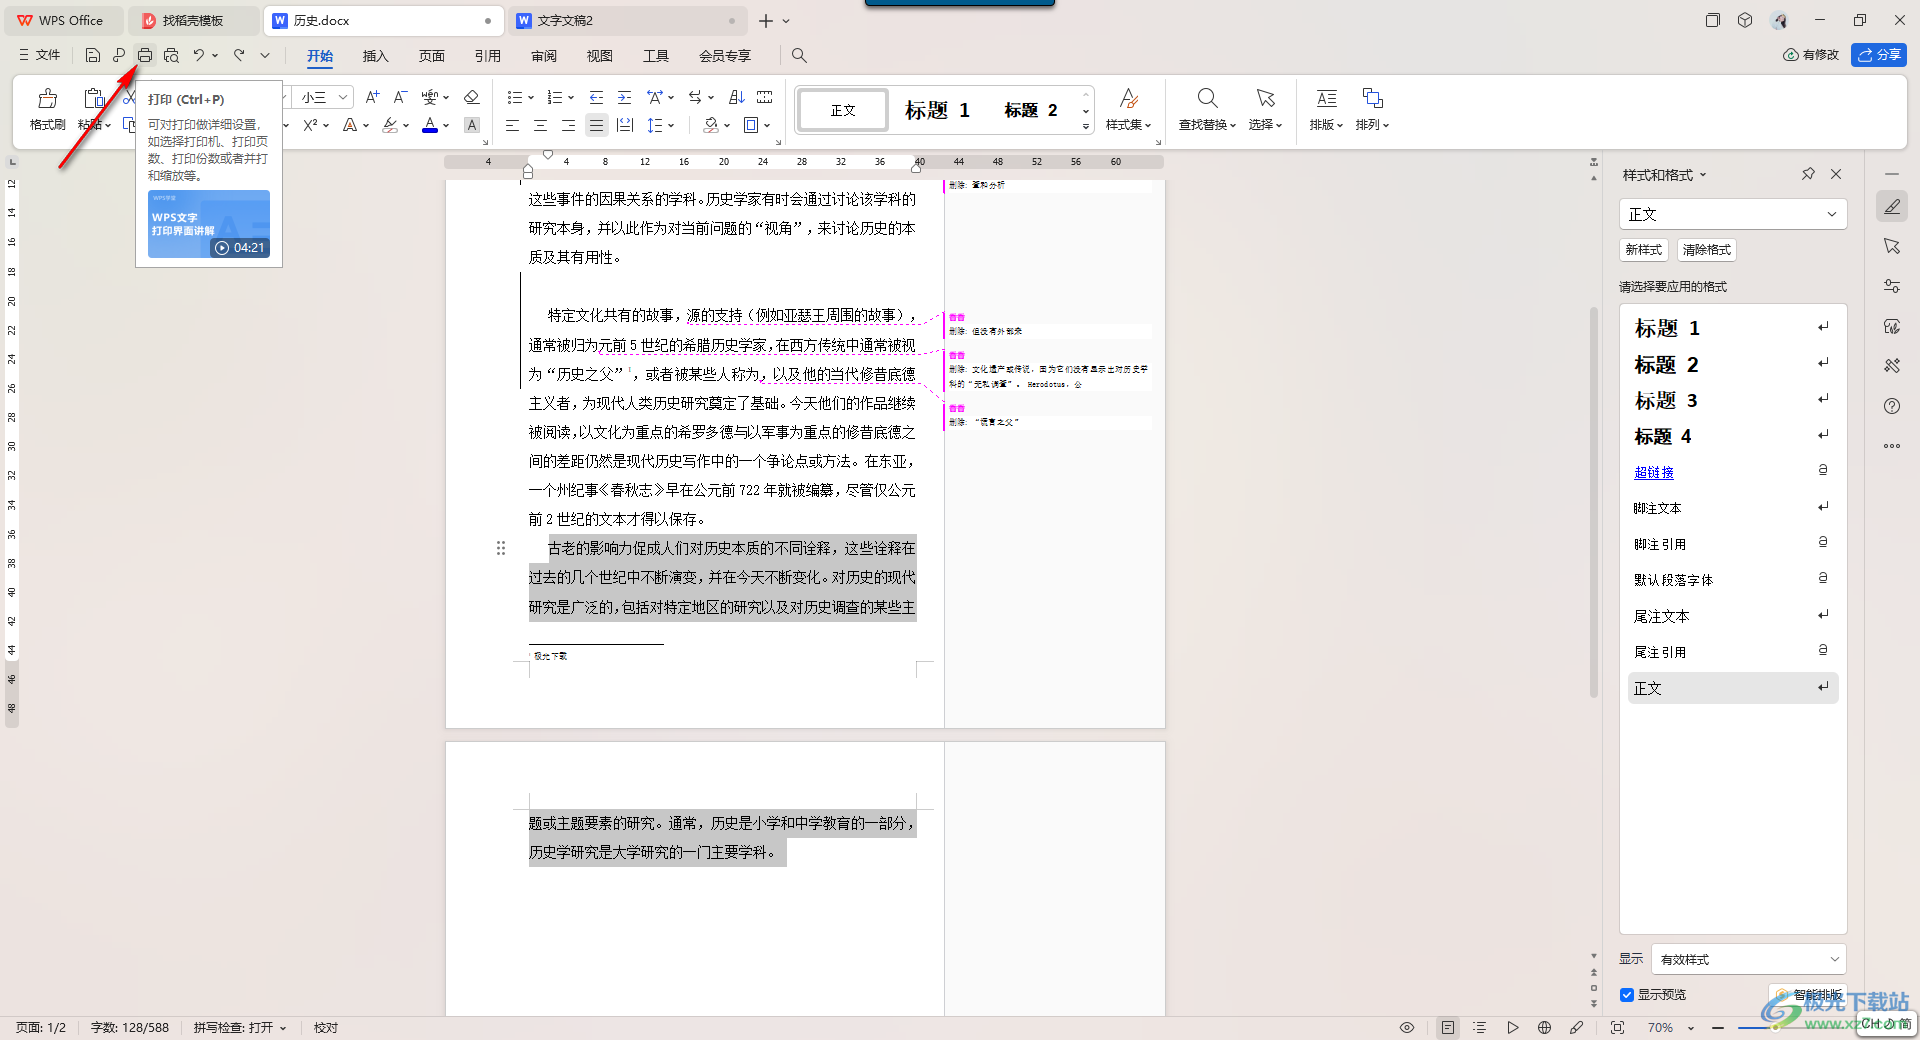Open the font size 小三 dropdown
Screen dimensions: 1920x1040
(x=343, y=97)
